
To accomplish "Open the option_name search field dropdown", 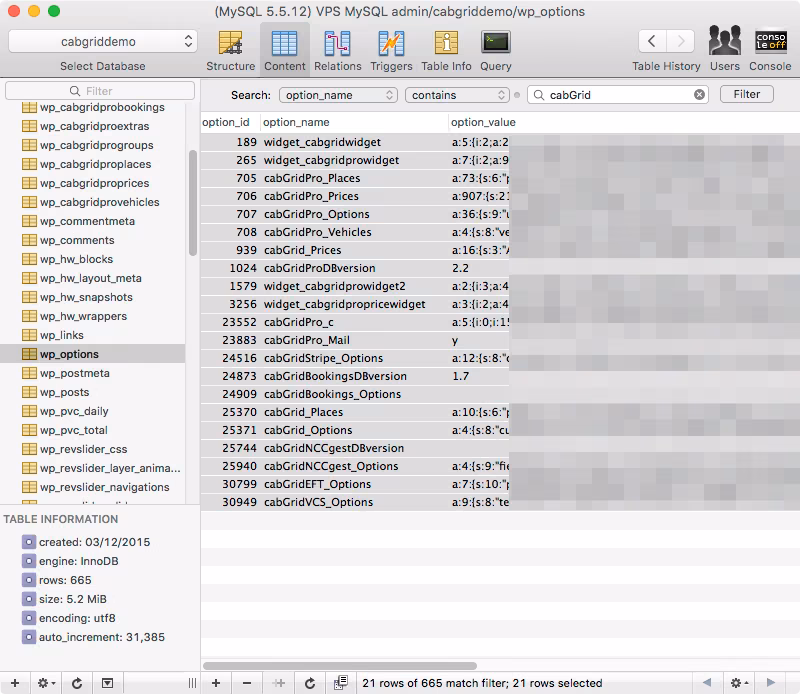I will (x=338, y=95).
